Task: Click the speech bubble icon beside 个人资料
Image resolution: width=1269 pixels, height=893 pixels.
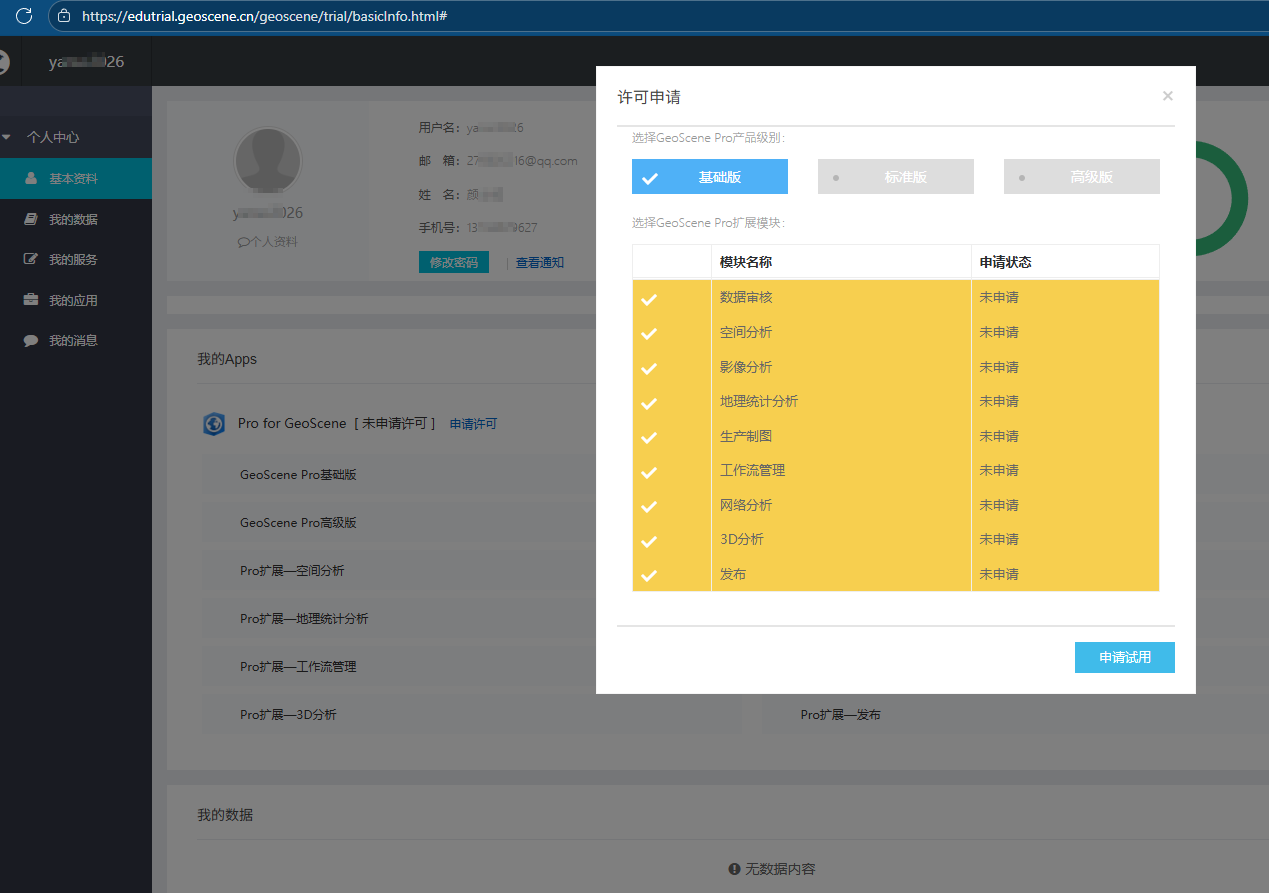Action: (x=243, y=242)
